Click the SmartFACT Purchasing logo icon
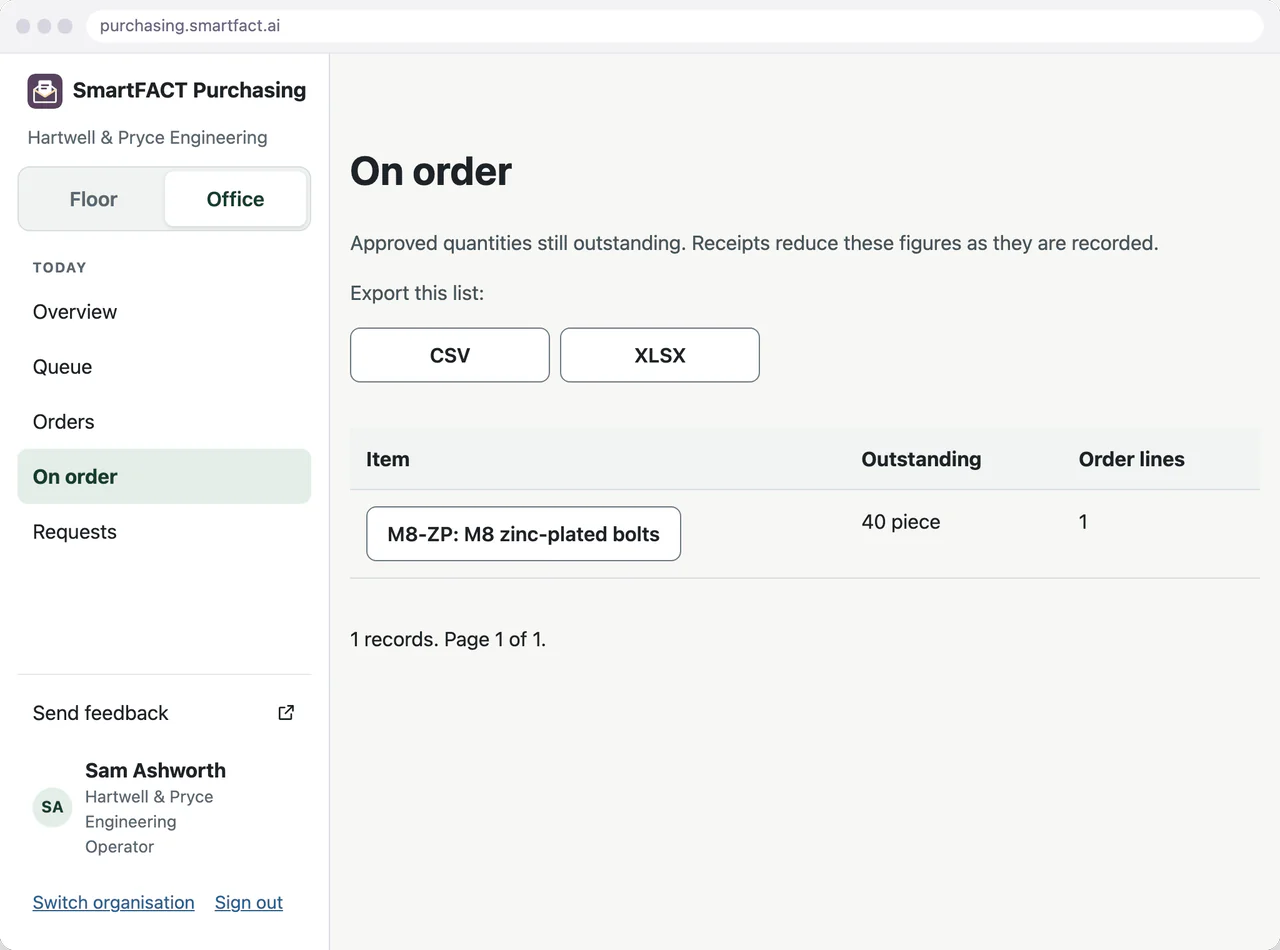This screenshot has width=1280, height=950. pos(45,91)
